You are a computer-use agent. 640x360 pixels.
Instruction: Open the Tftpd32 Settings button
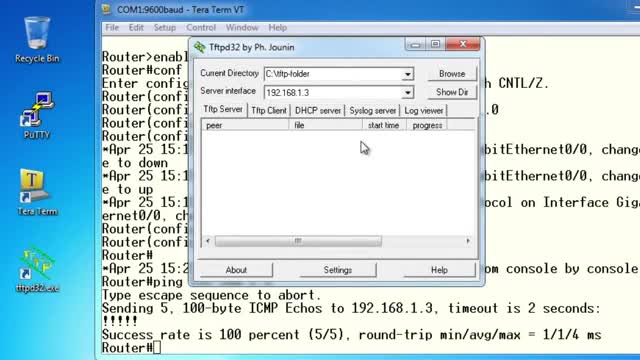click(338, 270)
